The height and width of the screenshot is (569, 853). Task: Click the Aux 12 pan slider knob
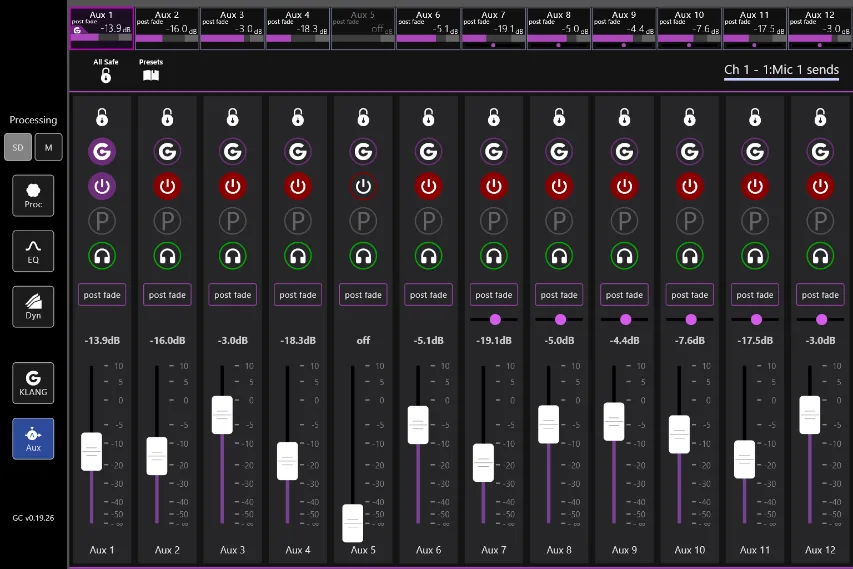click(x=821, y=320)
